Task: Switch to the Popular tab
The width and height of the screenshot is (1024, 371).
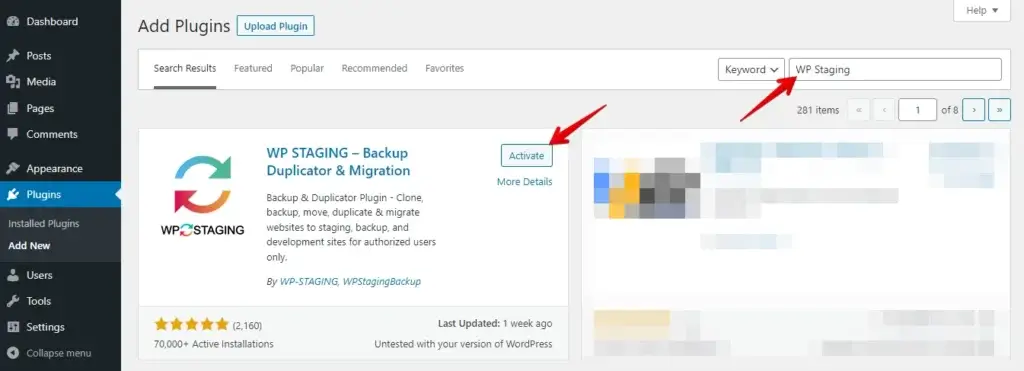Action: [307, 69]
